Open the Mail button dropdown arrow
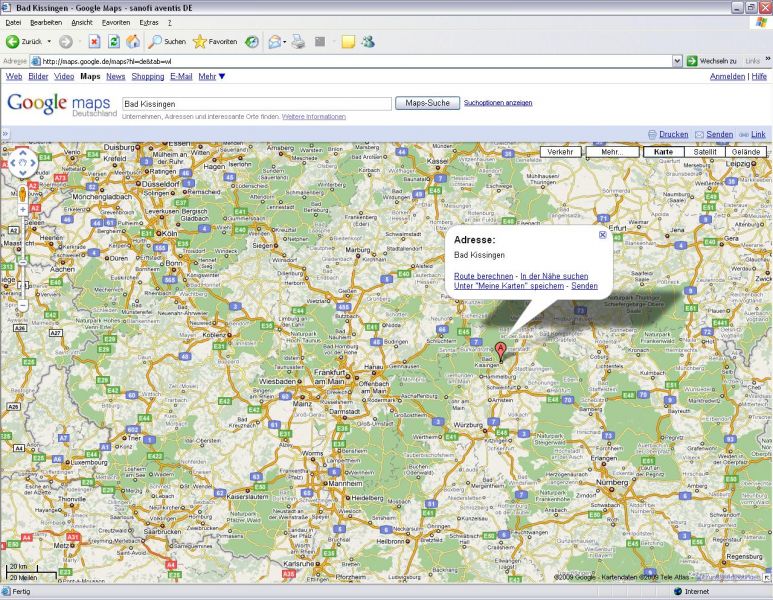773x600 pixels. point(284,42)
